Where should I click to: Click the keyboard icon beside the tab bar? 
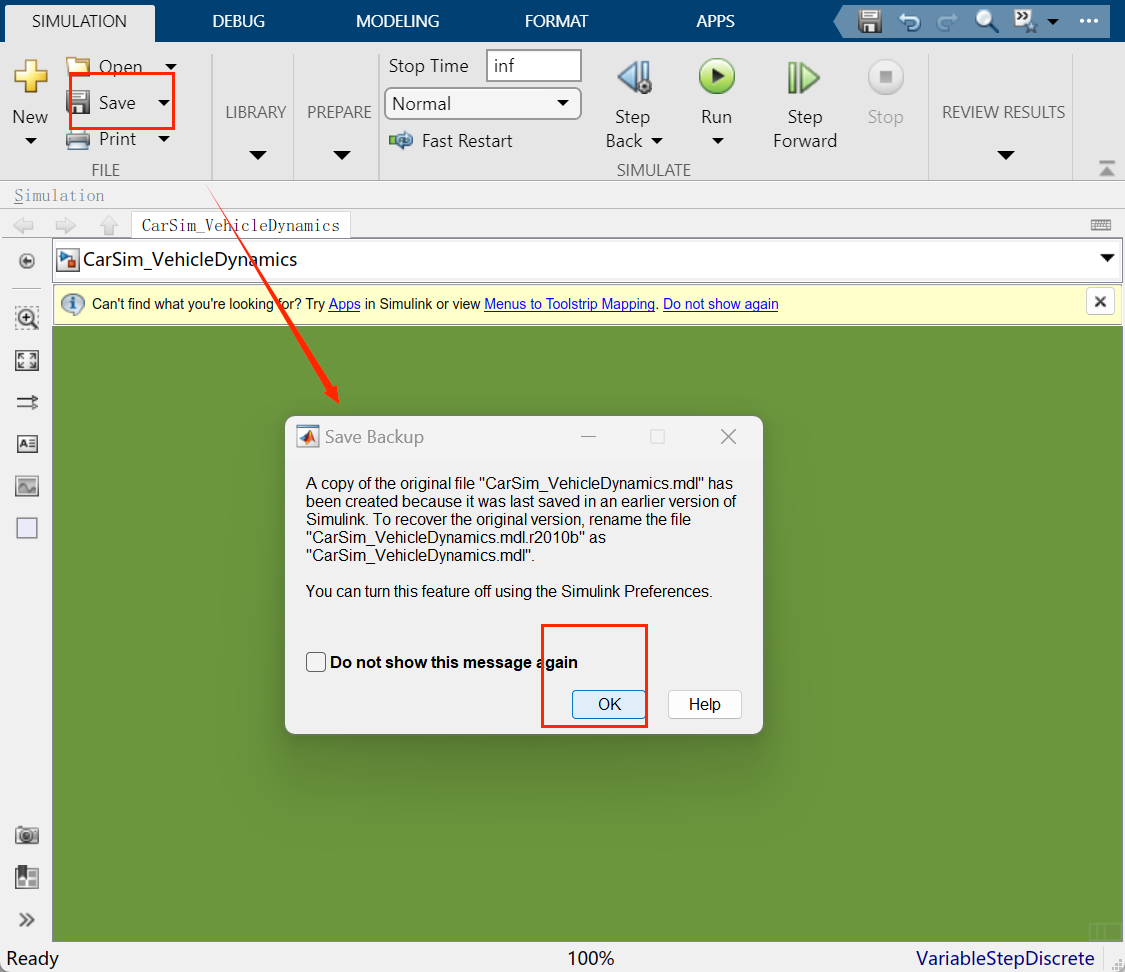tap(1101, 225)
